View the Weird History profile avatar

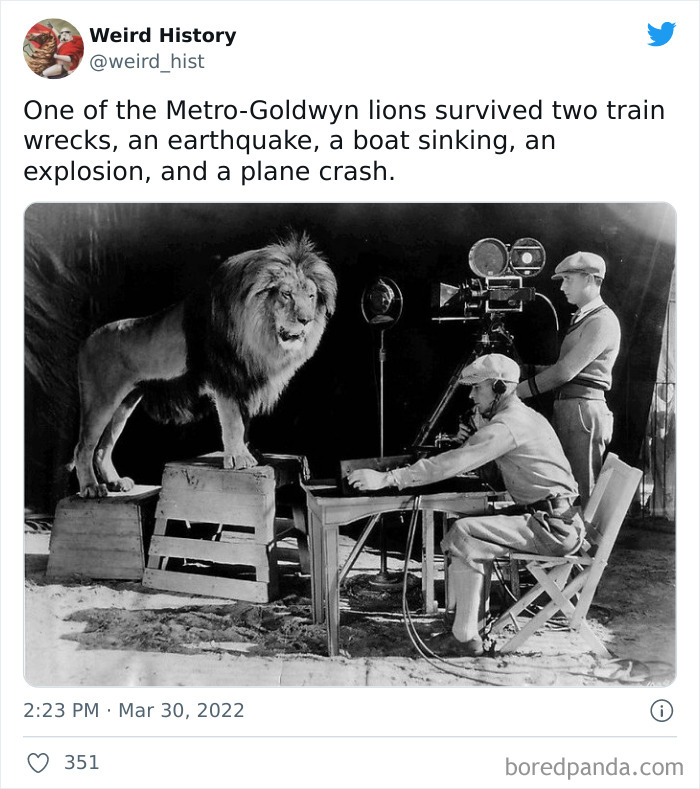click(x=53, y=48)
